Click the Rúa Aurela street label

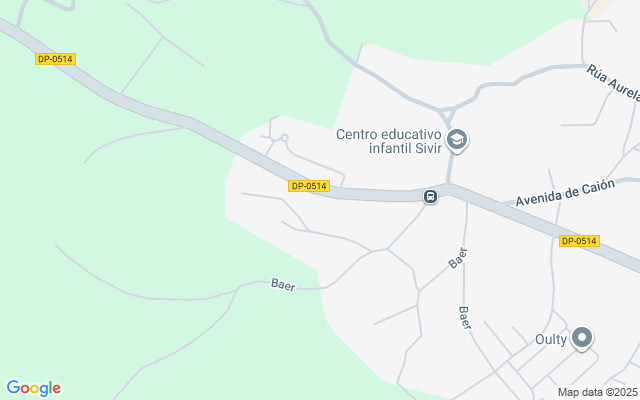[x=613, y=82]
